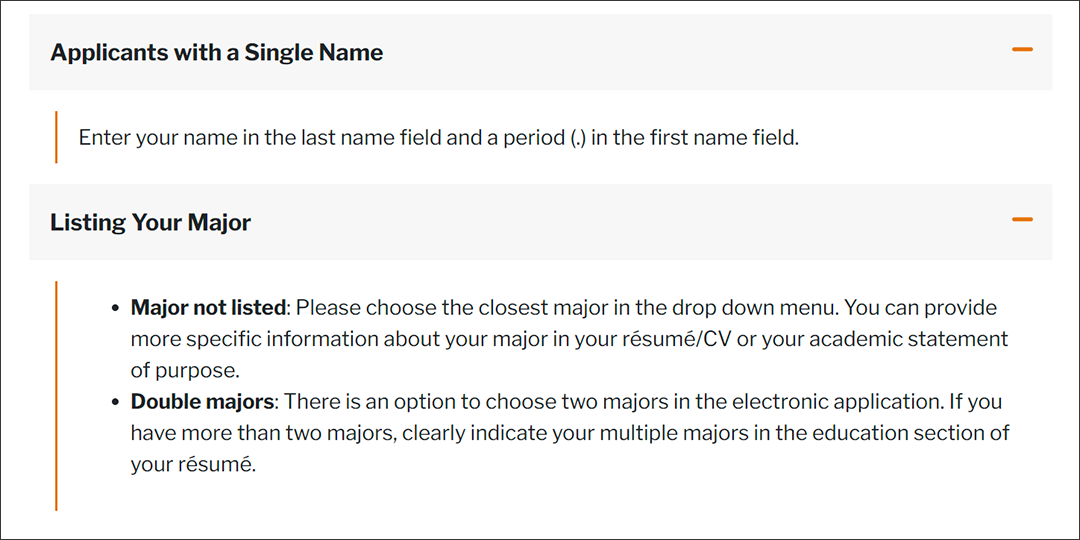Collapse Applicants with a Single Name minus icon

(x=1022, y=50)
